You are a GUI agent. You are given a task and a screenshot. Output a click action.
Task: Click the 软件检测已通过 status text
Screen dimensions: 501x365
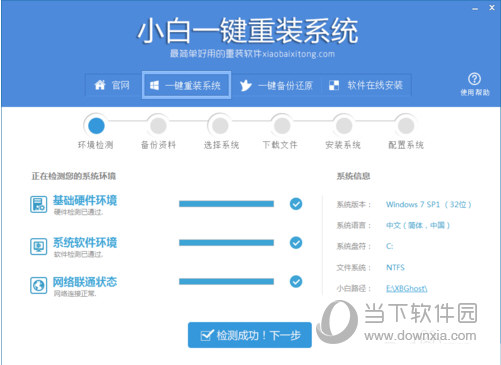point(79,254)
